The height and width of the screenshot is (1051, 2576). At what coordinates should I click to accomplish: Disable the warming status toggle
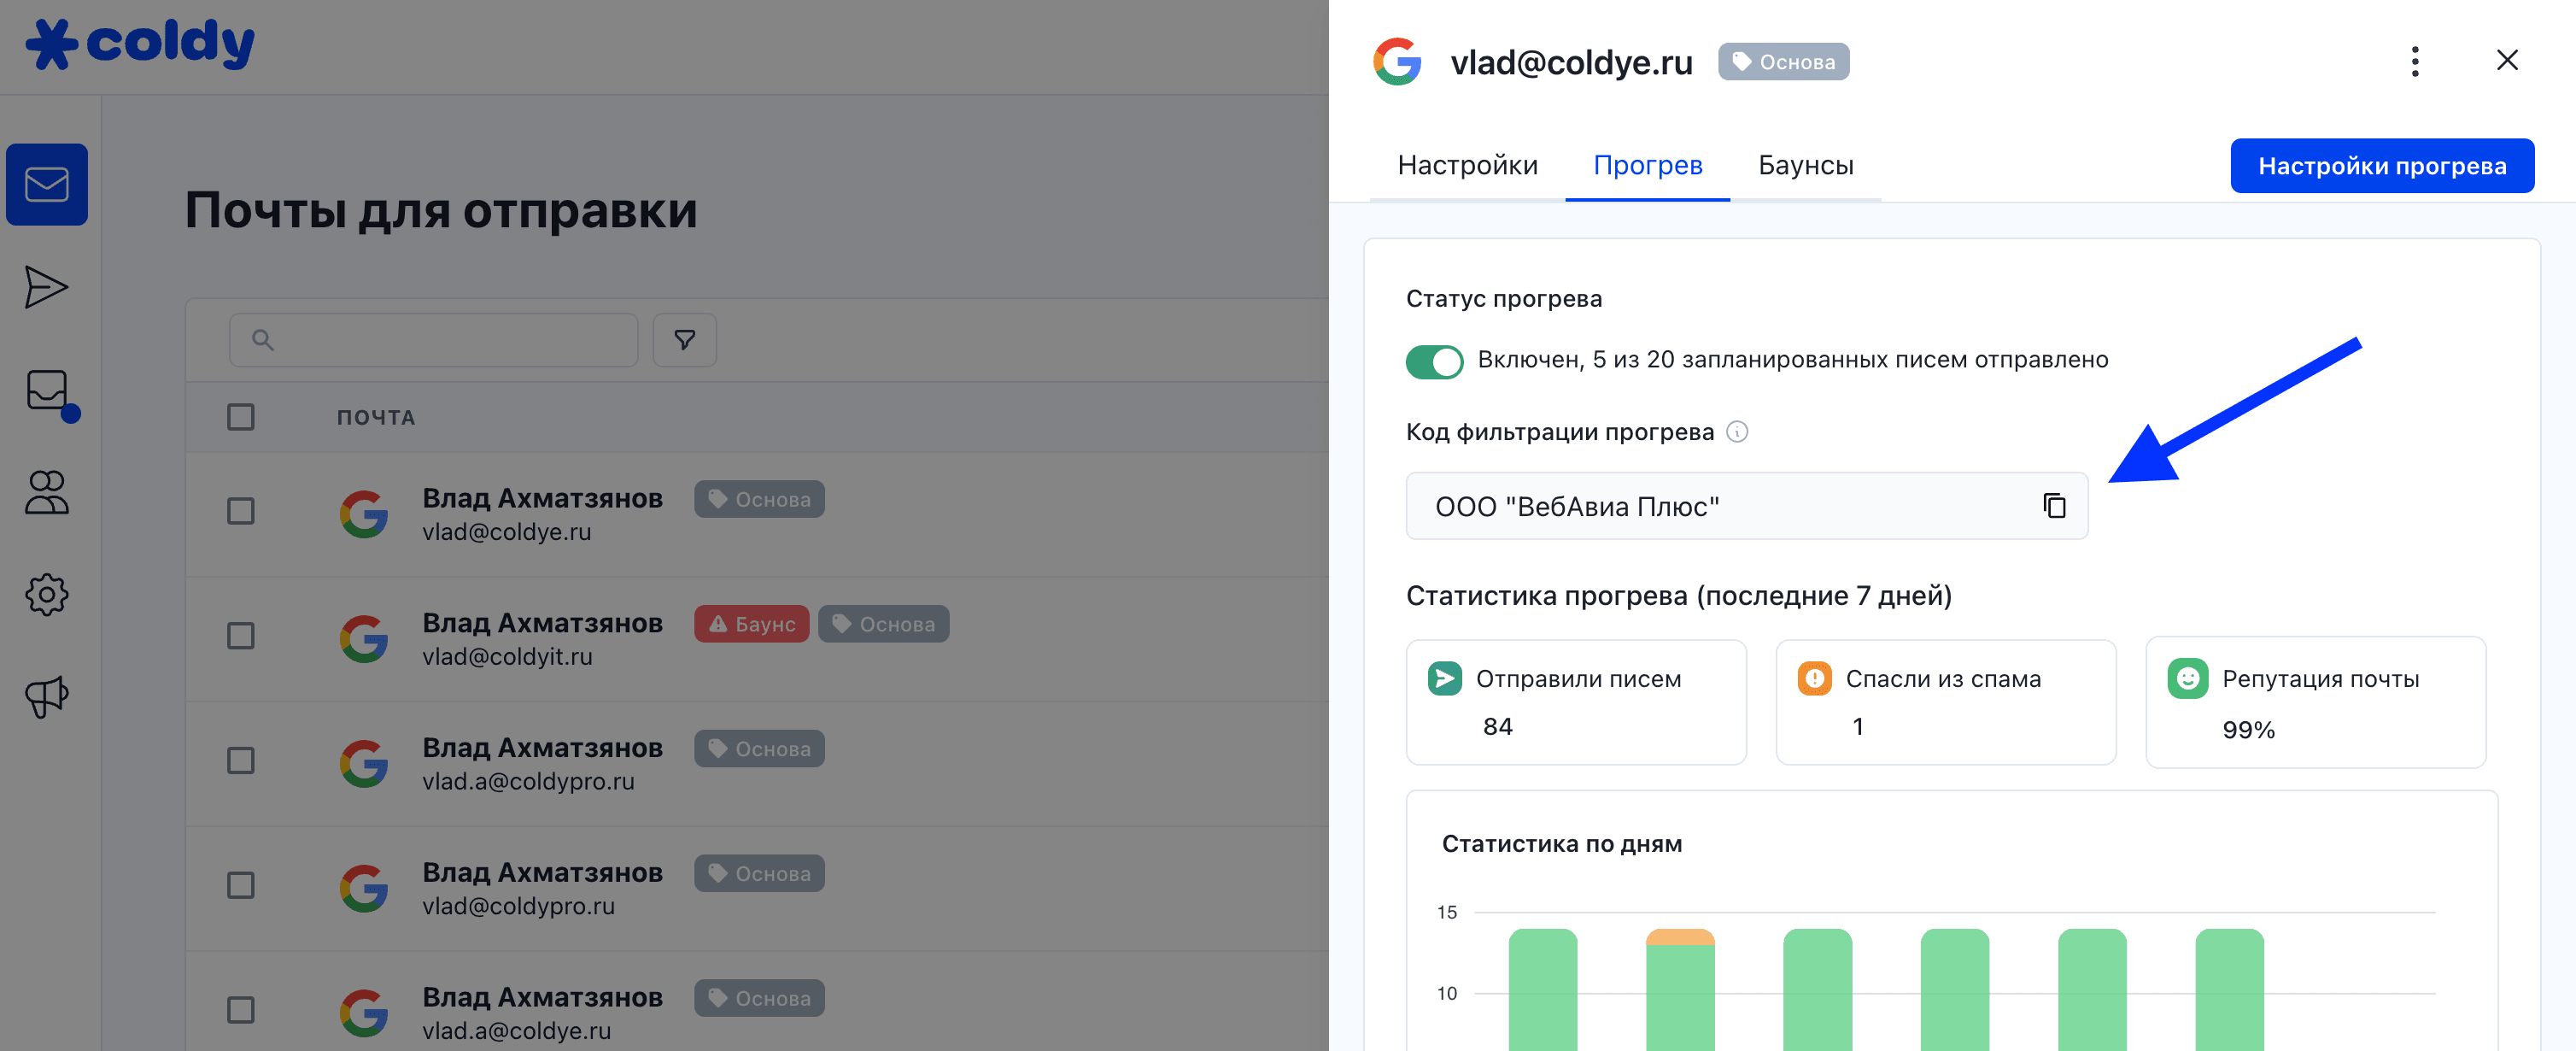point(1434,362)
